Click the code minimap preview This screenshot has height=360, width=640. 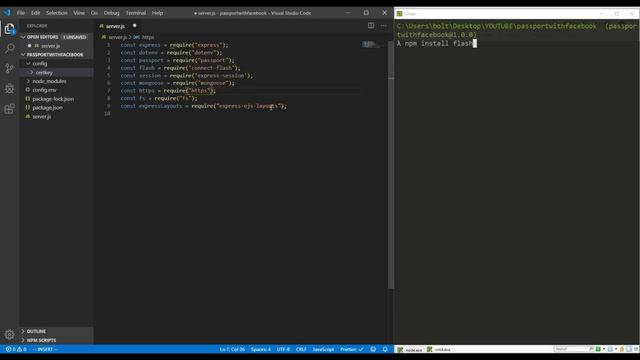(x=370, y=44)
